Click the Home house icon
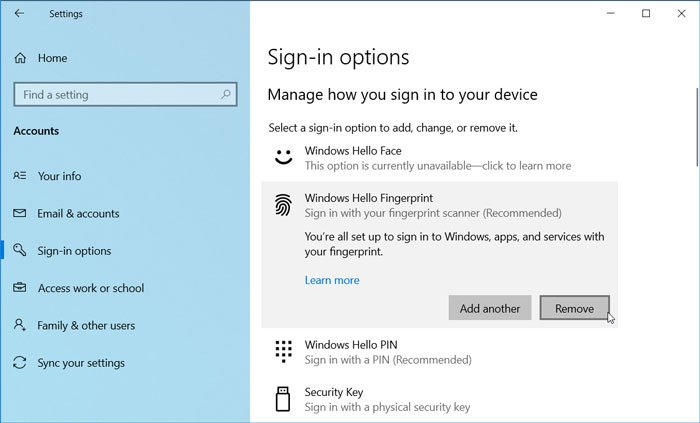700x423 pixels. click(20, 58)
